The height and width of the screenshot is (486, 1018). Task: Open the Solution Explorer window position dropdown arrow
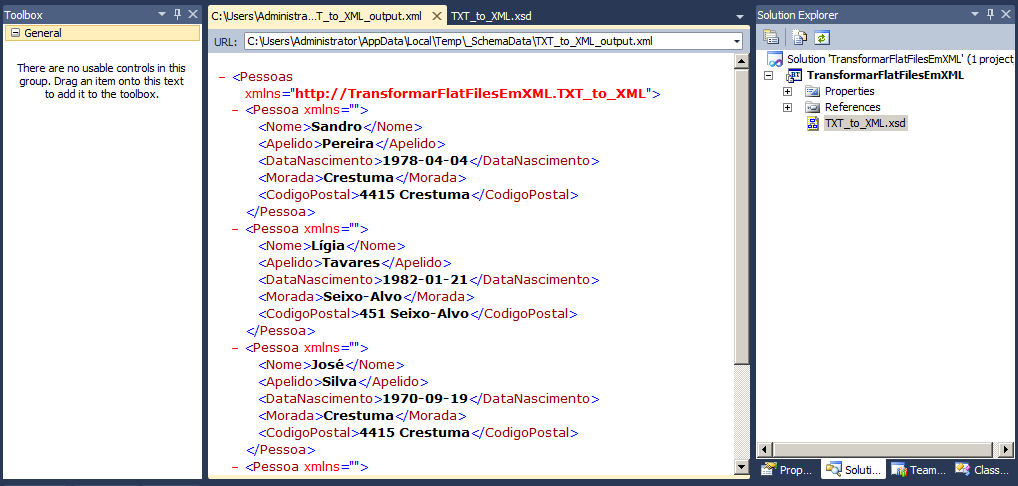[x=976, y=15]
